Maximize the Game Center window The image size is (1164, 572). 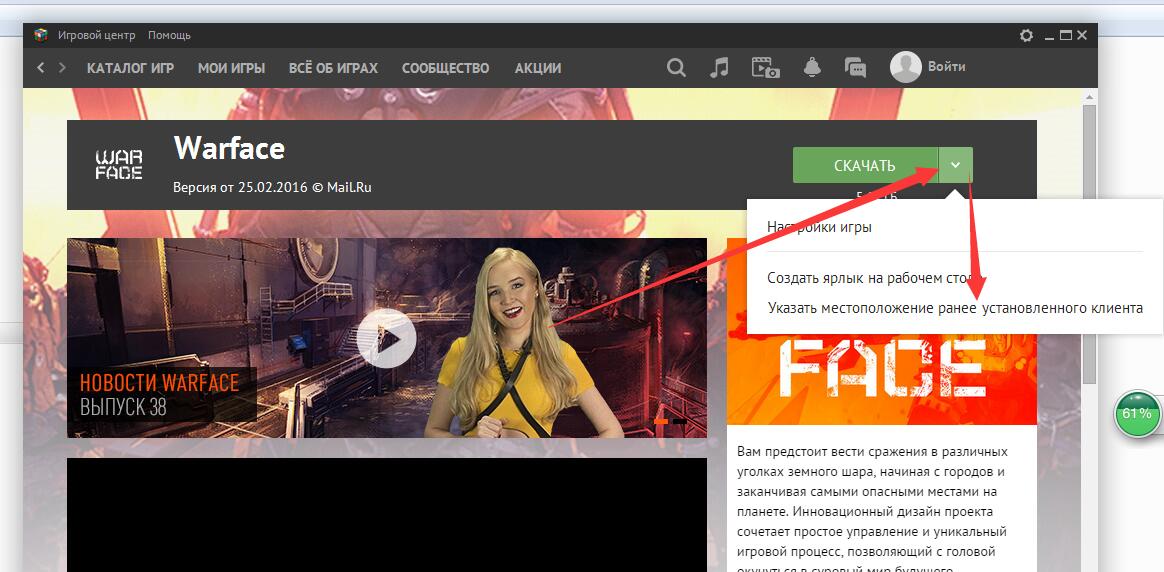click(x=1066, y=35)
